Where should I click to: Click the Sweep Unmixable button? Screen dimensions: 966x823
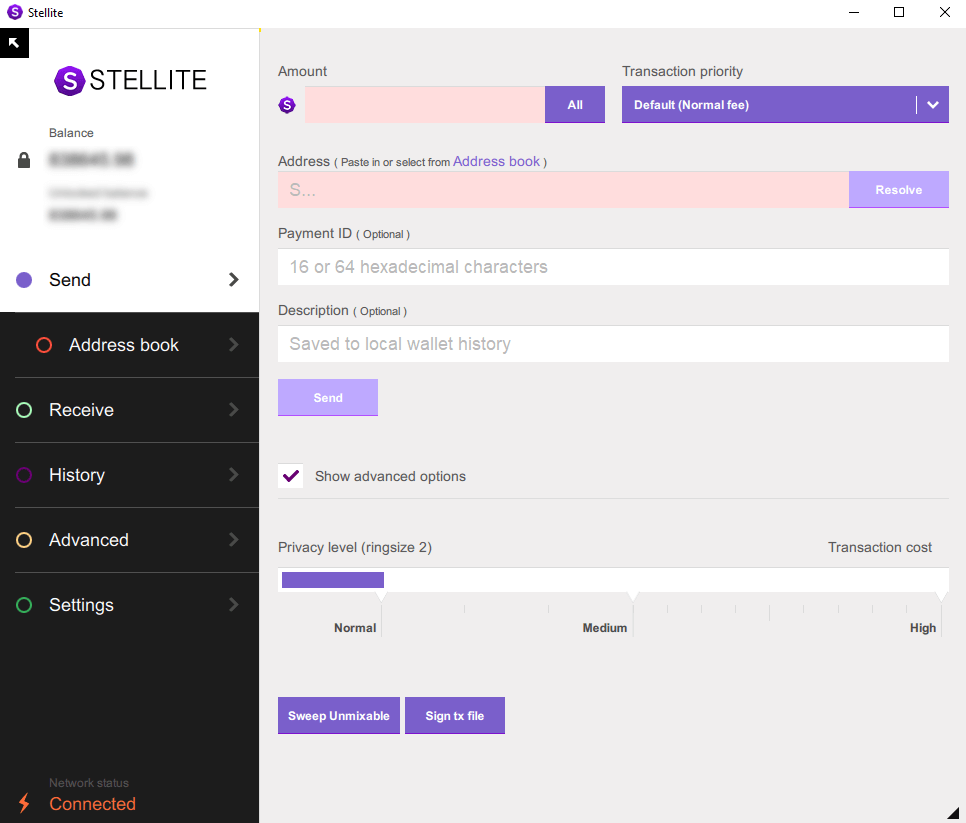click(x=338, y=715)
